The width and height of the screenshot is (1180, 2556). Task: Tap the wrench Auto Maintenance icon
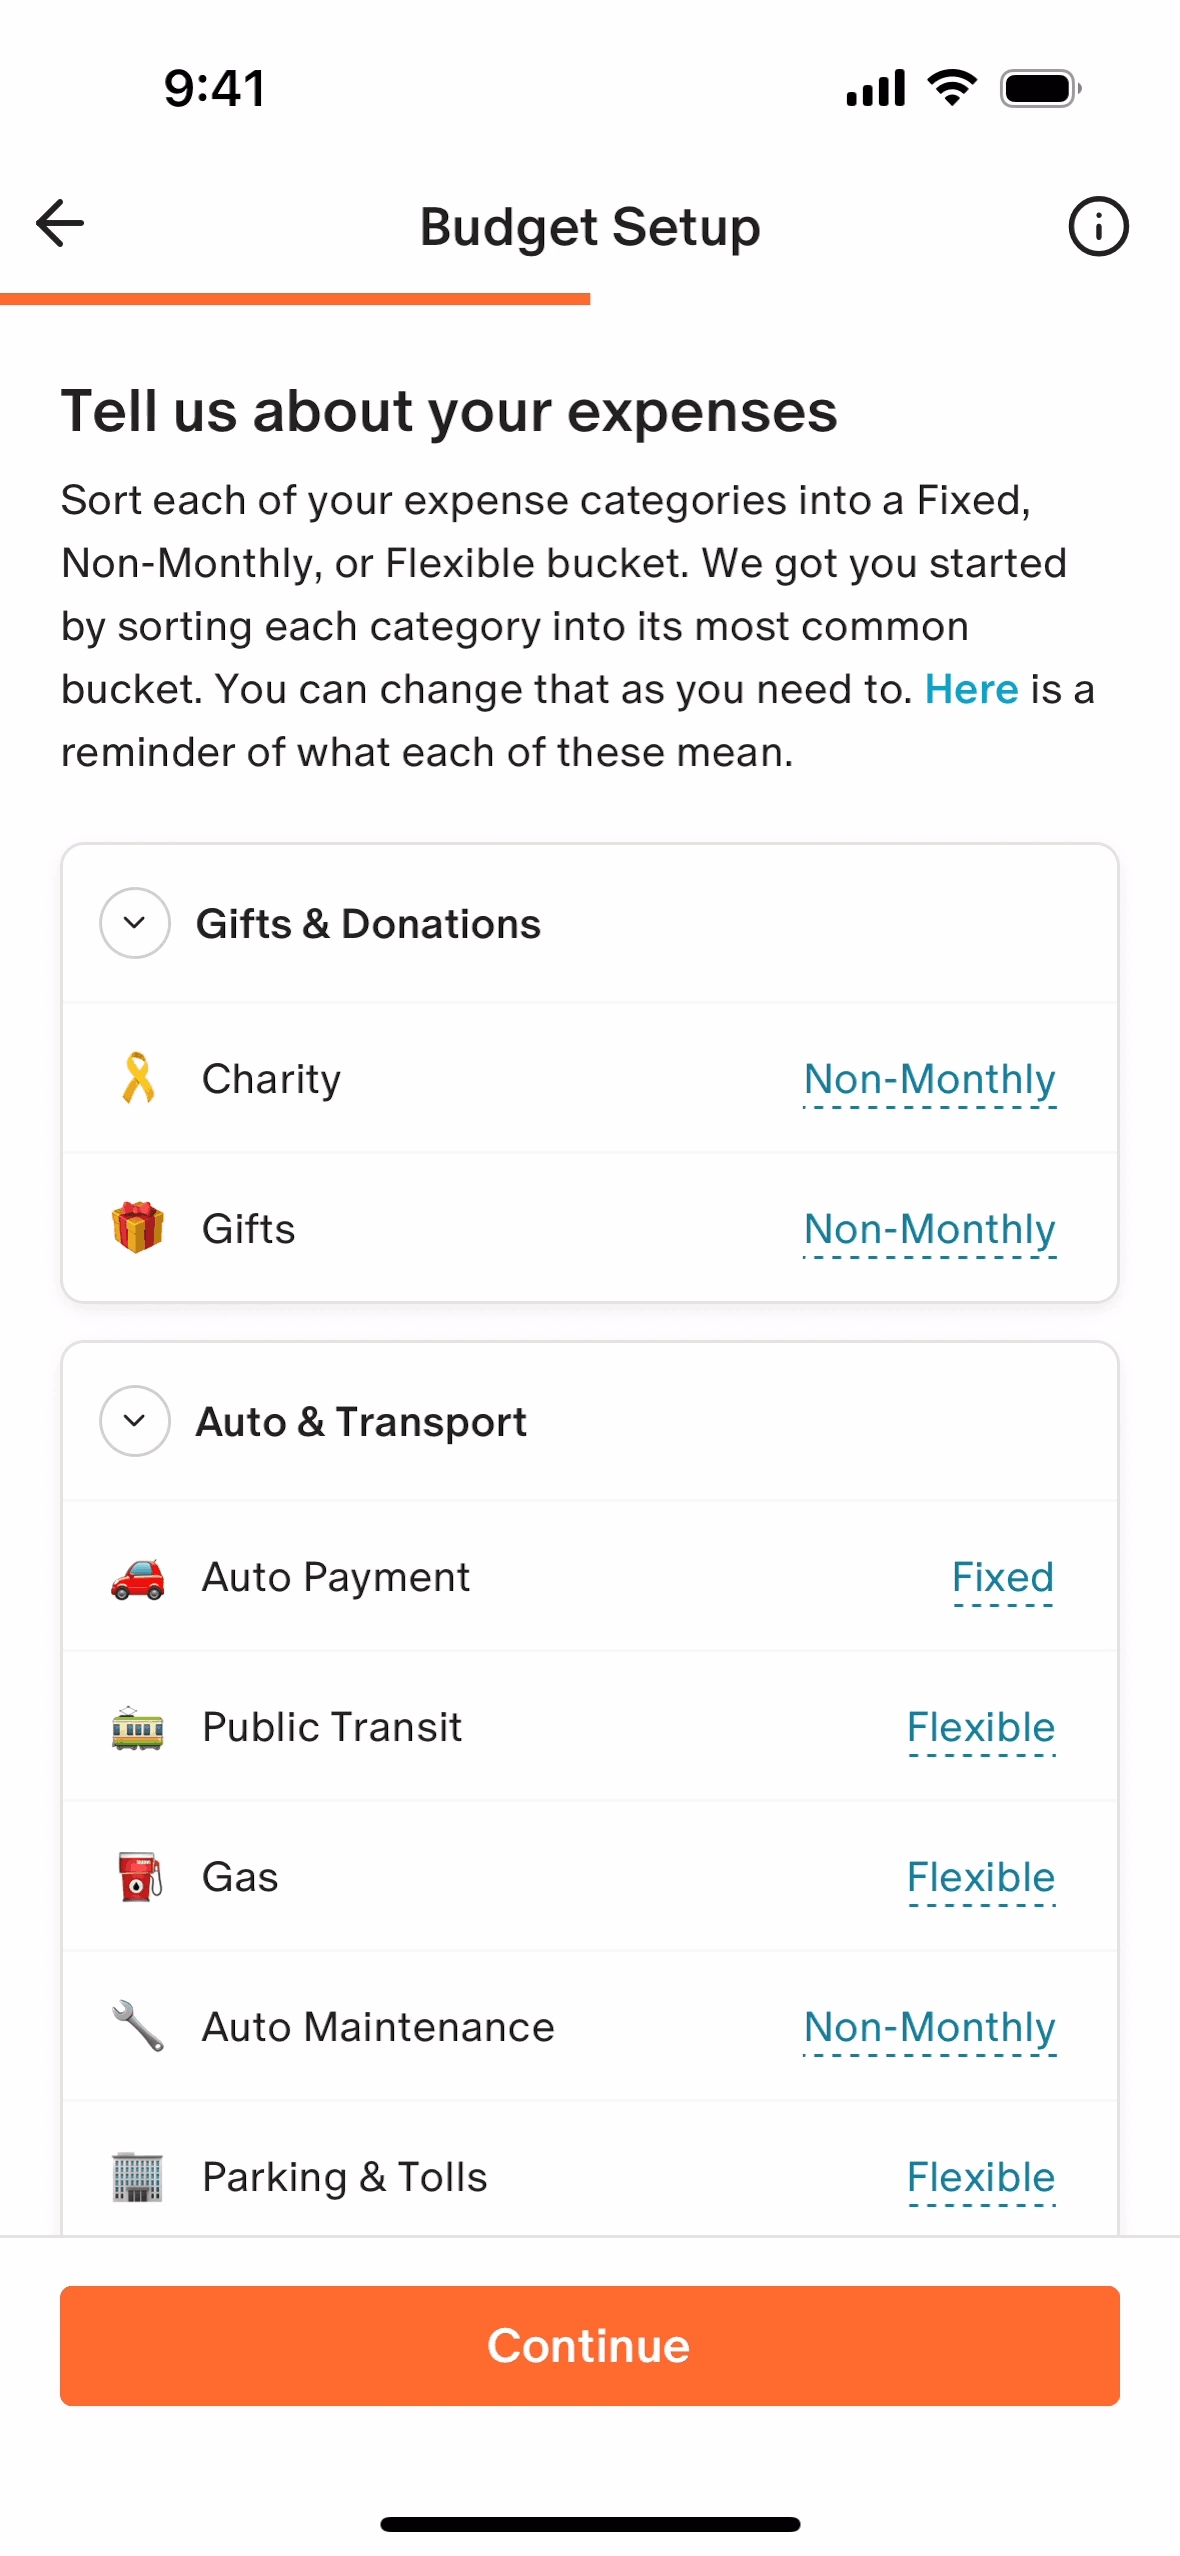click(x=138, y=2026)
